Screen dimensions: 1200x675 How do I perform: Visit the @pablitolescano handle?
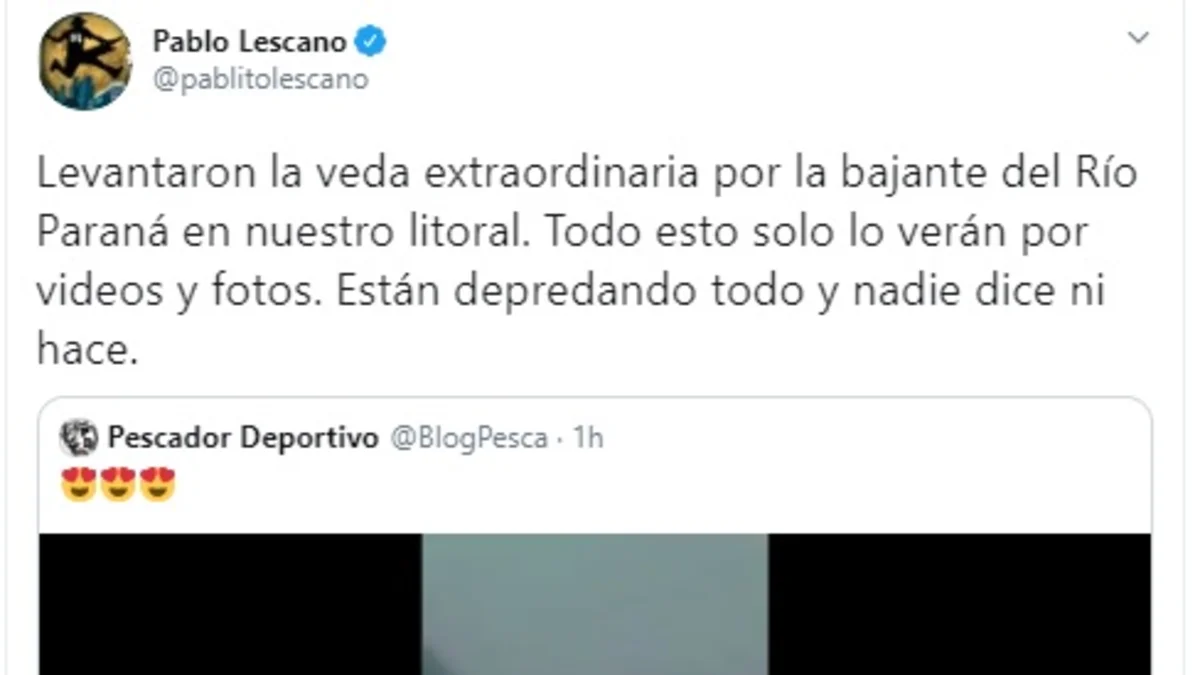pos(260,79)
